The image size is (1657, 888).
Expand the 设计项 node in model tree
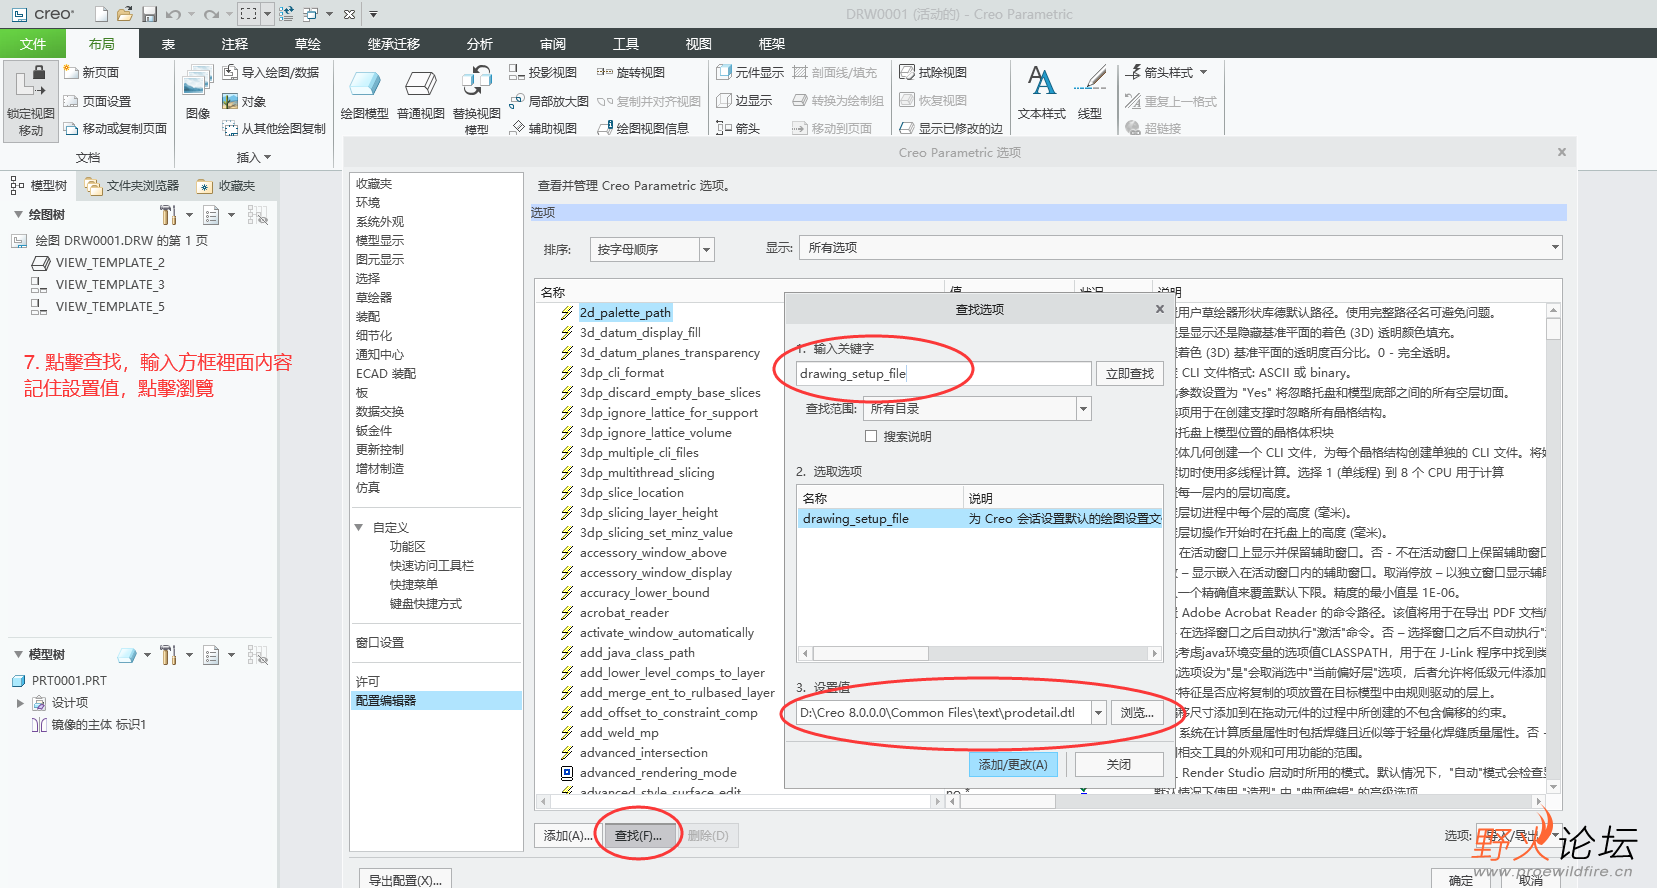(x=20, y=703)
